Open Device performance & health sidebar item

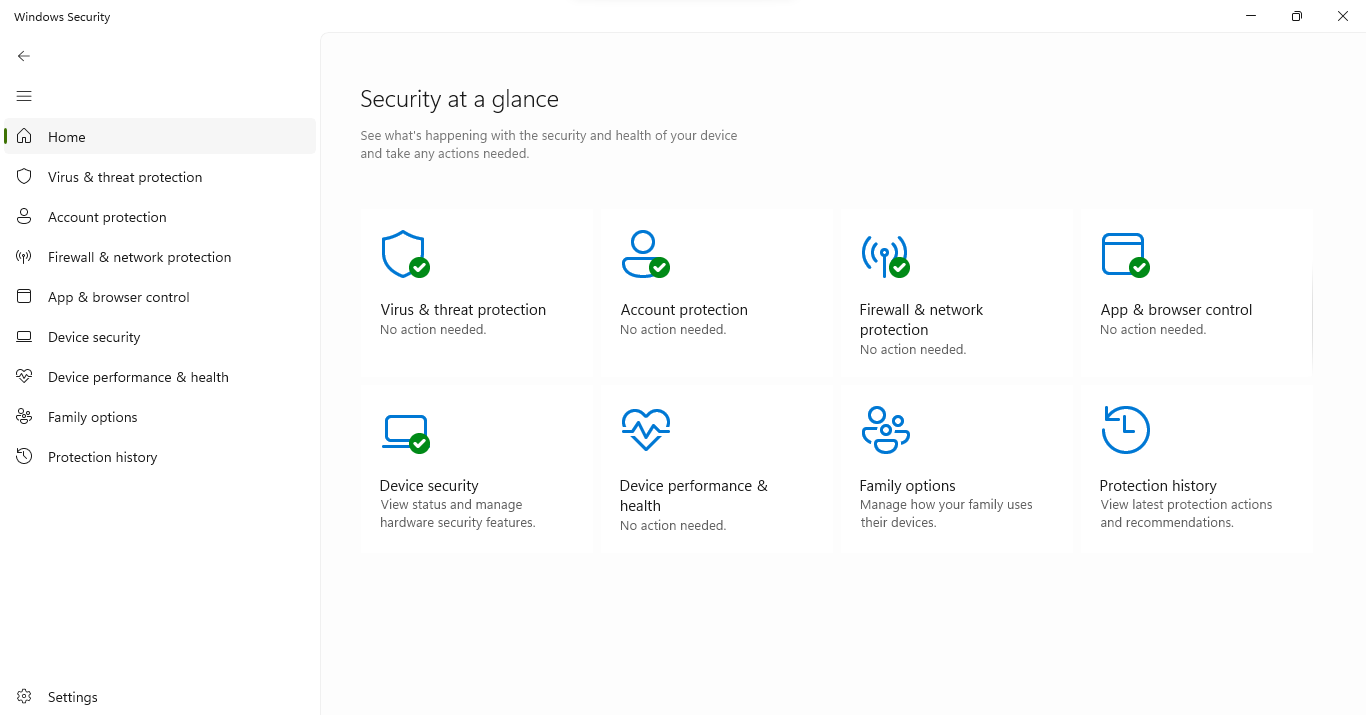point(138,377)
